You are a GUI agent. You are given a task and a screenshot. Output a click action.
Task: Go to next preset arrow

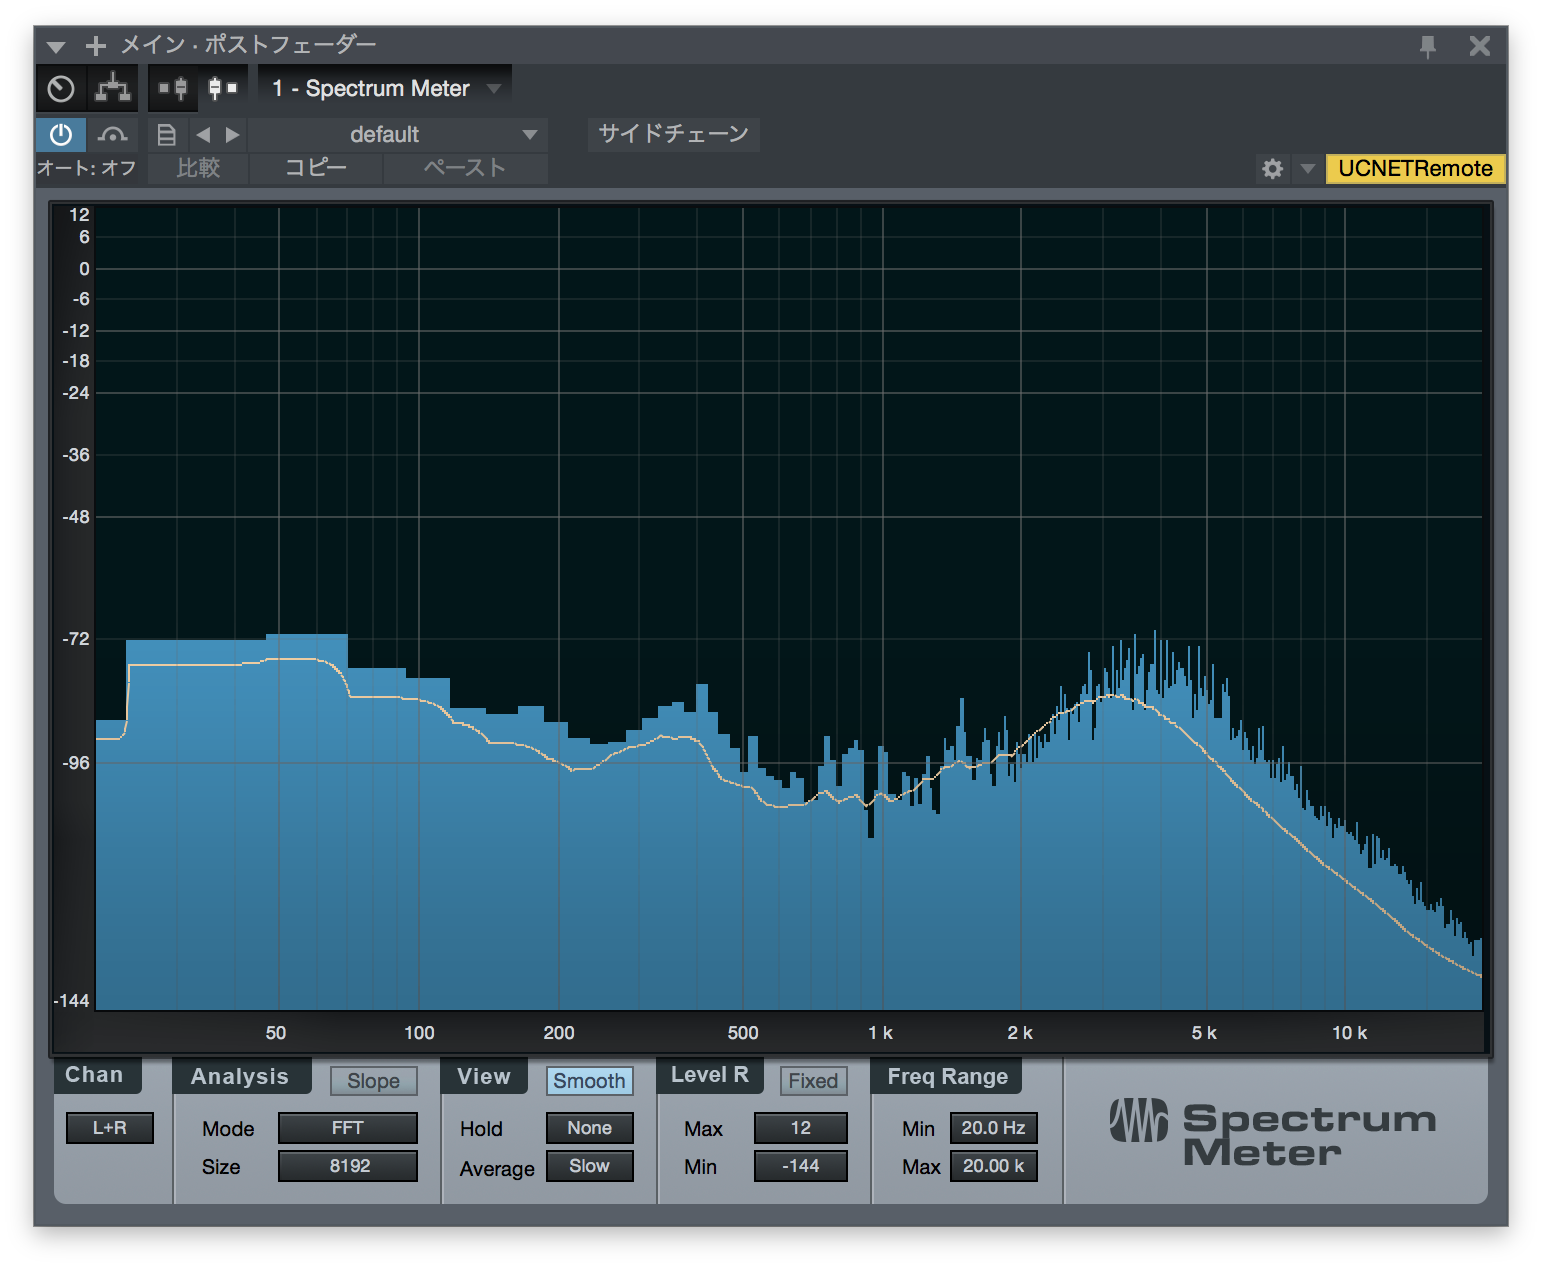pos(232,134)
